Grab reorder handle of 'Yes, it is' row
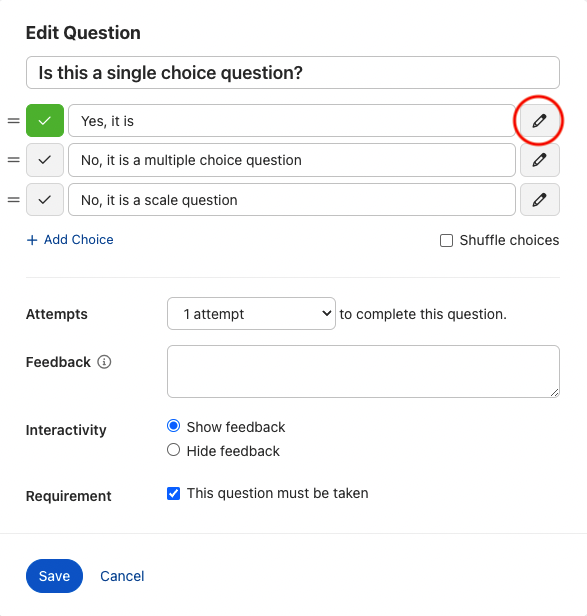The height and width of the screenshot is (616, 587). (x=14, y=121)
